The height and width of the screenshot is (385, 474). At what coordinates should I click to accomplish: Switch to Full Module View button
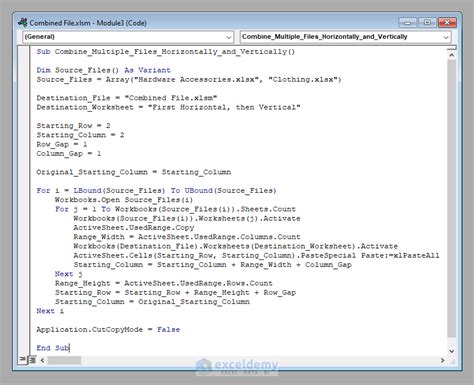[32, 360]
